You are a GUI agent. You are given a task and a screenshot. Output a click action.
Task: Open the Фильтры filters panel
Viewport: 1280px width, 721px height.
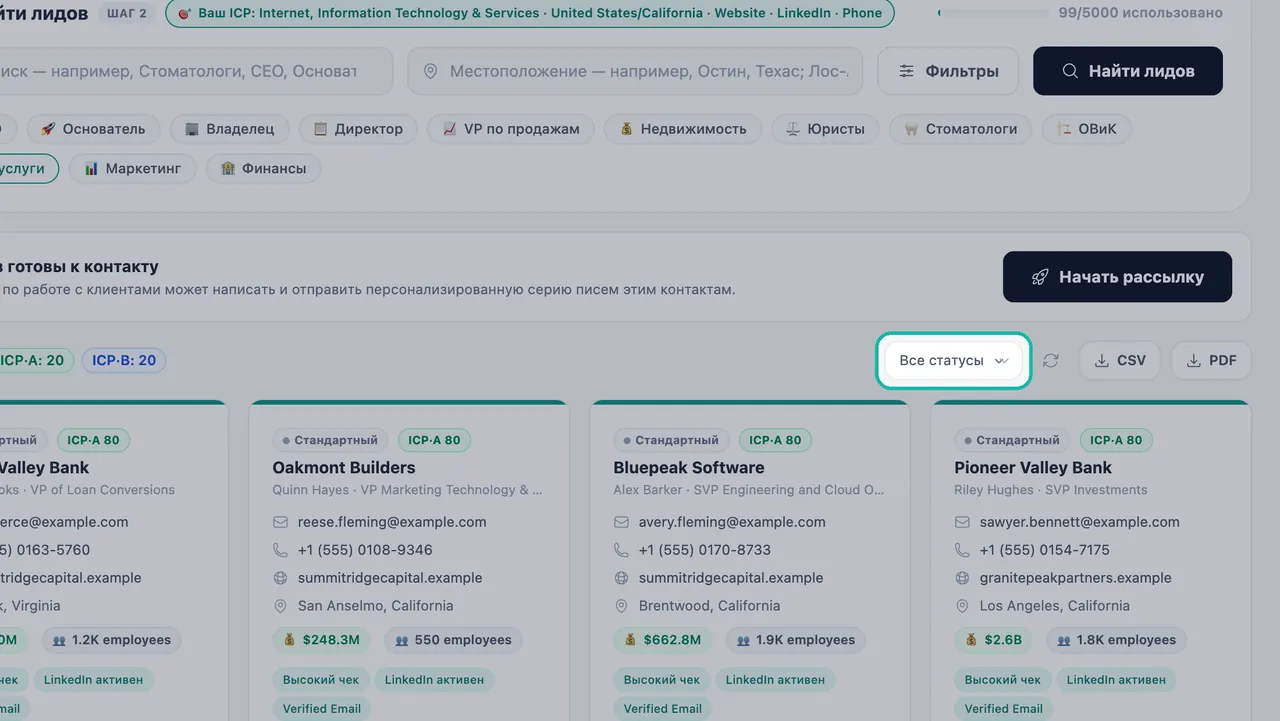click(948, 71)
